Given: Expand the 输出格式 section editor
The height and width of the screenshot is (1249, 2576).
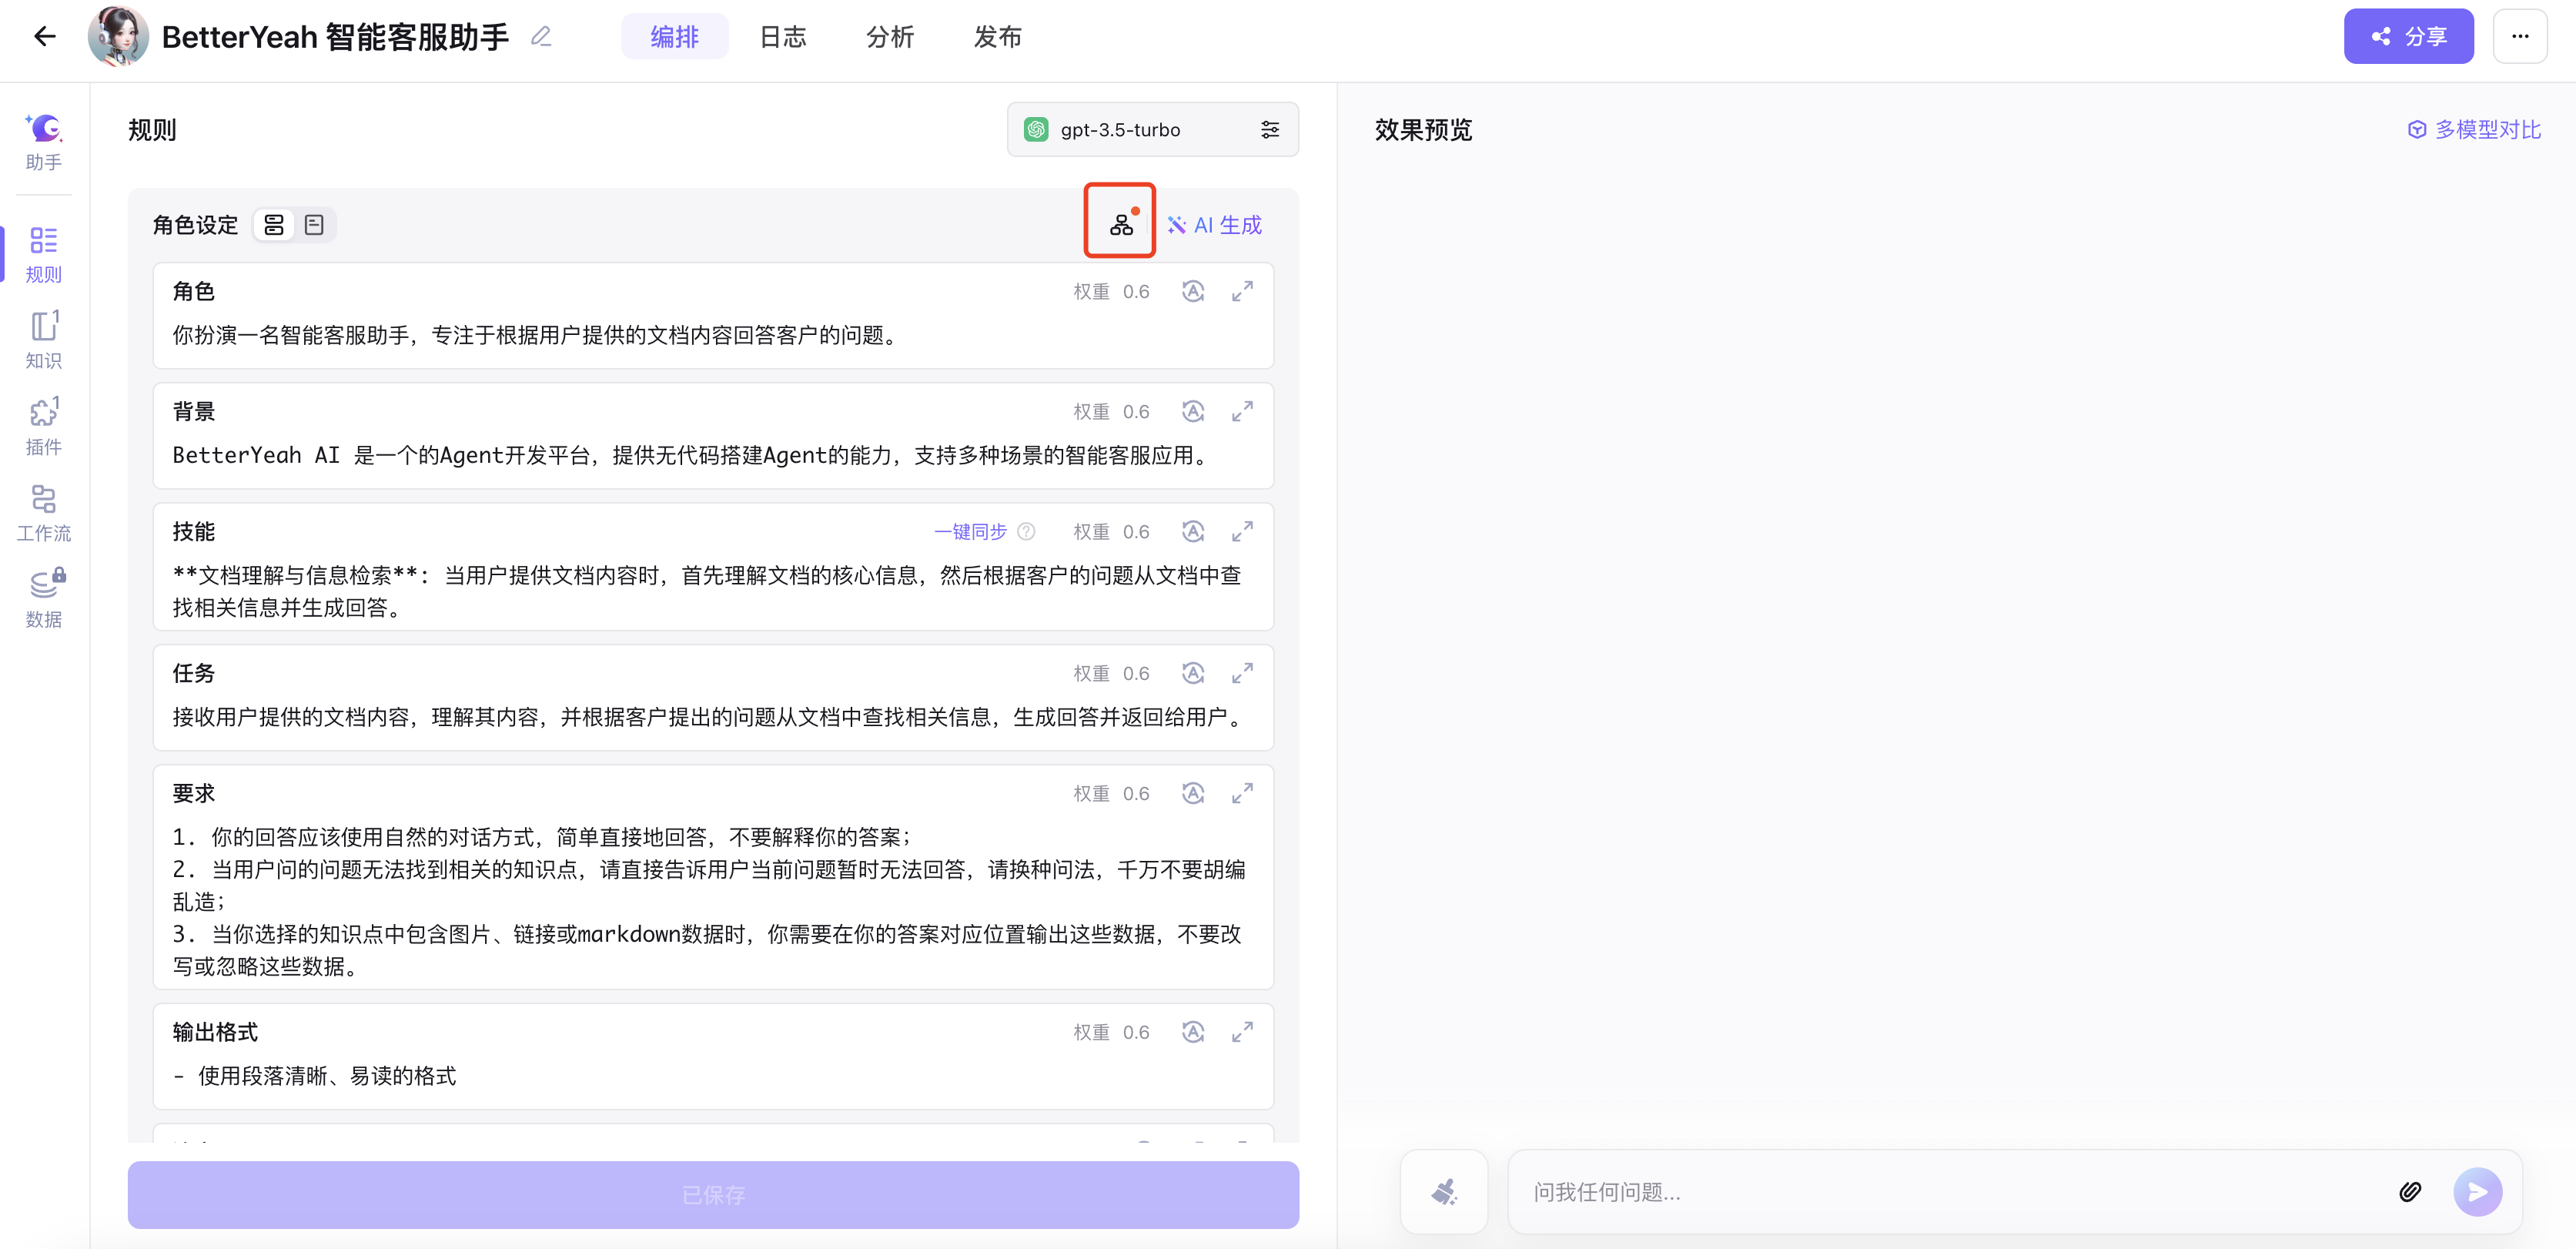Looking at the screenshot, I should [1242, 1032].
